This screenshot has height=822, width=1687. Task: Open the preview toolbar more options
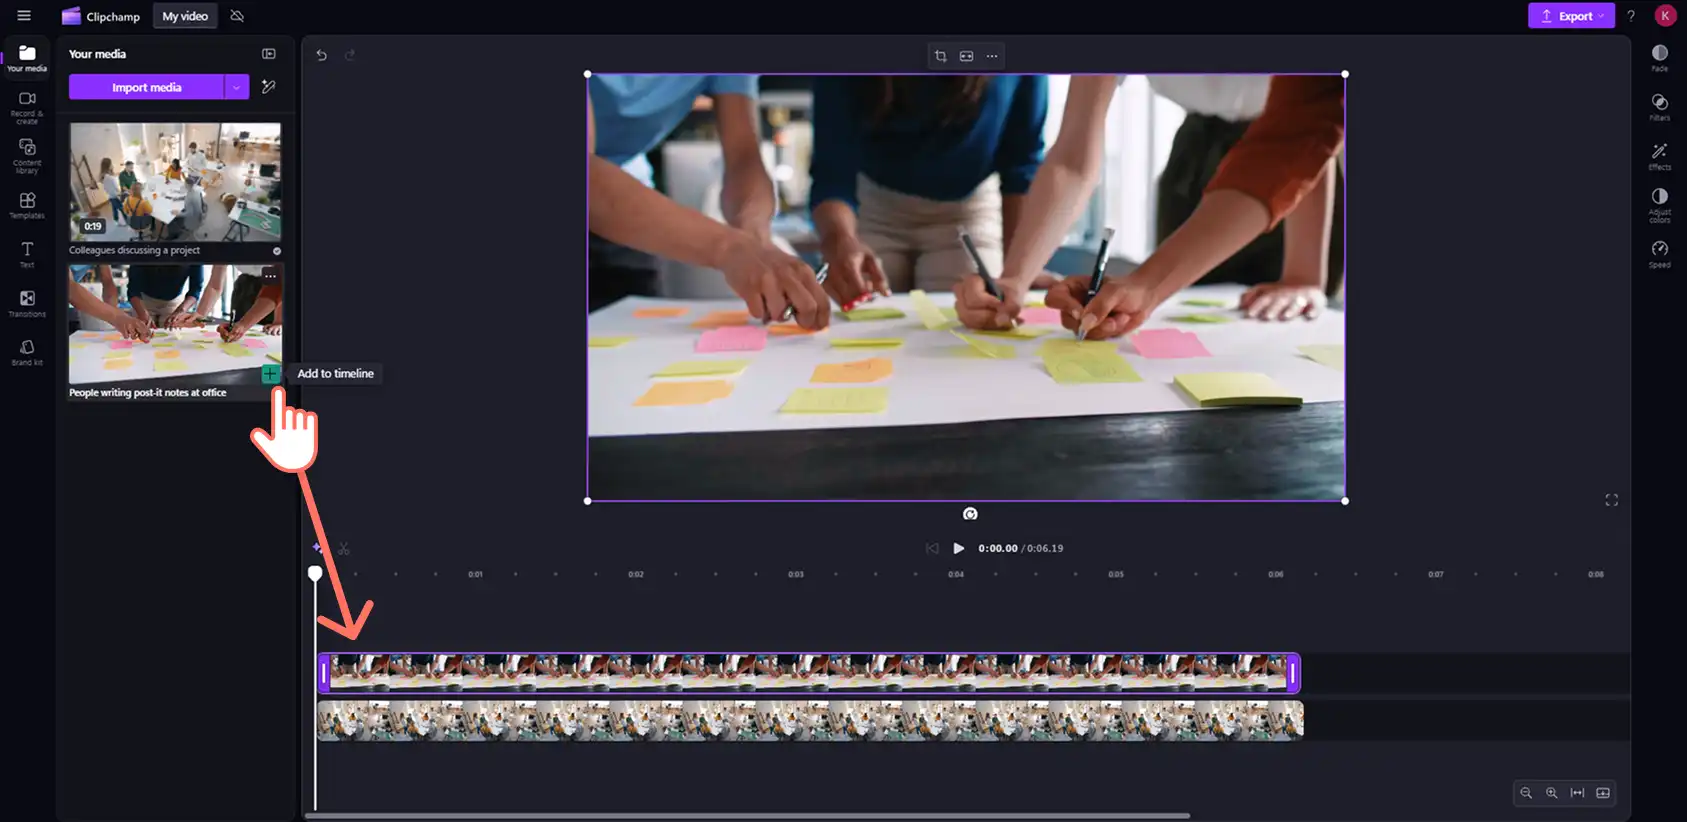tap(992, 56)
